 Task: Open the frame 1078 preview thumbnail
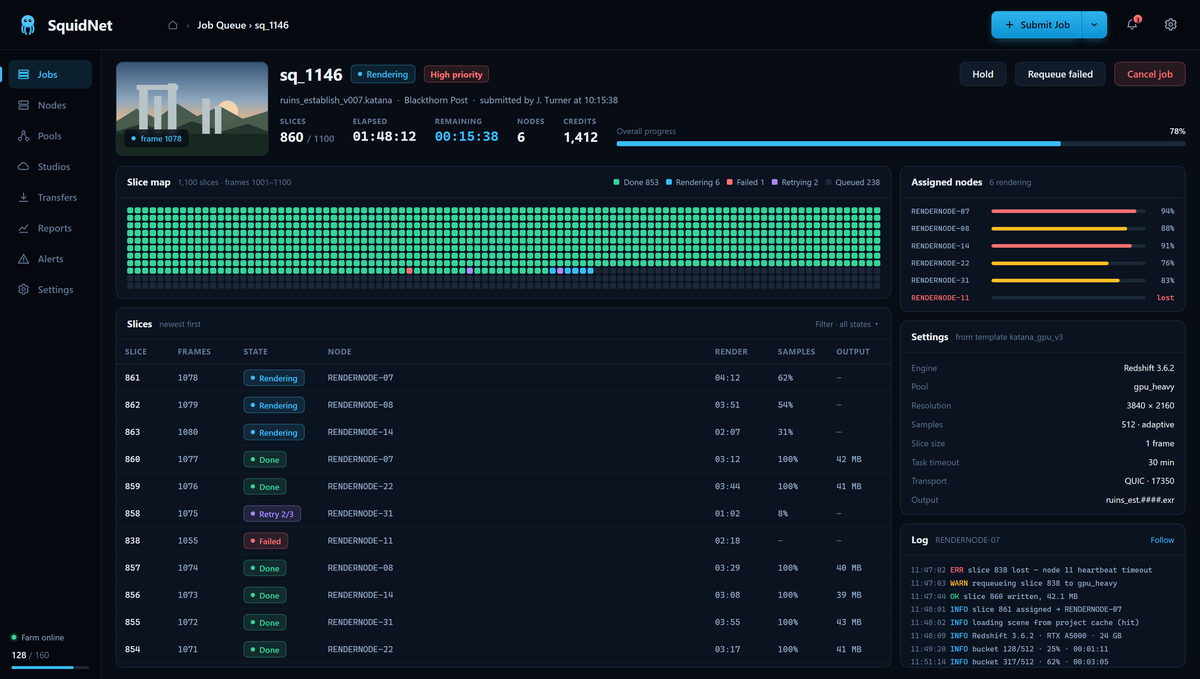192,109
